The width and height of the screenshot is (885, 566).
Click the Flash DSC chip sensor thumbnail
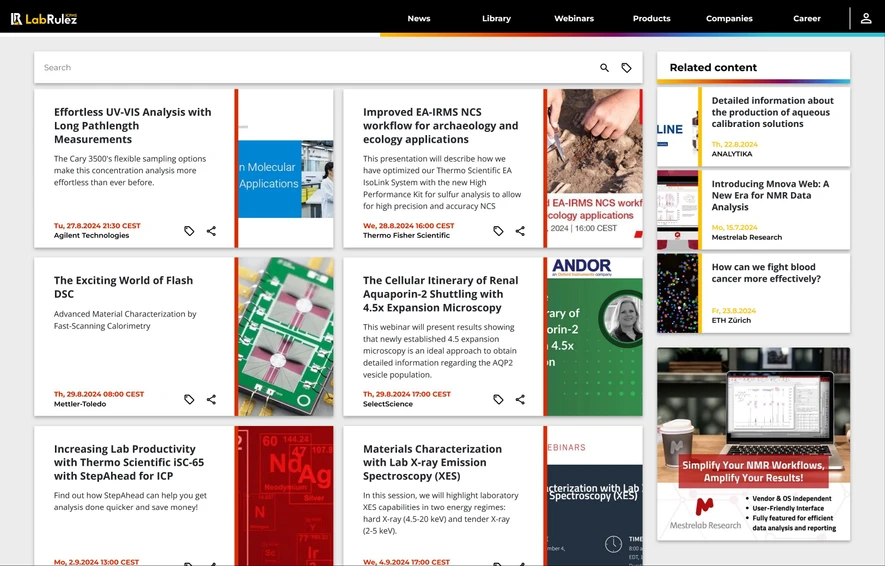click(286, 337)
